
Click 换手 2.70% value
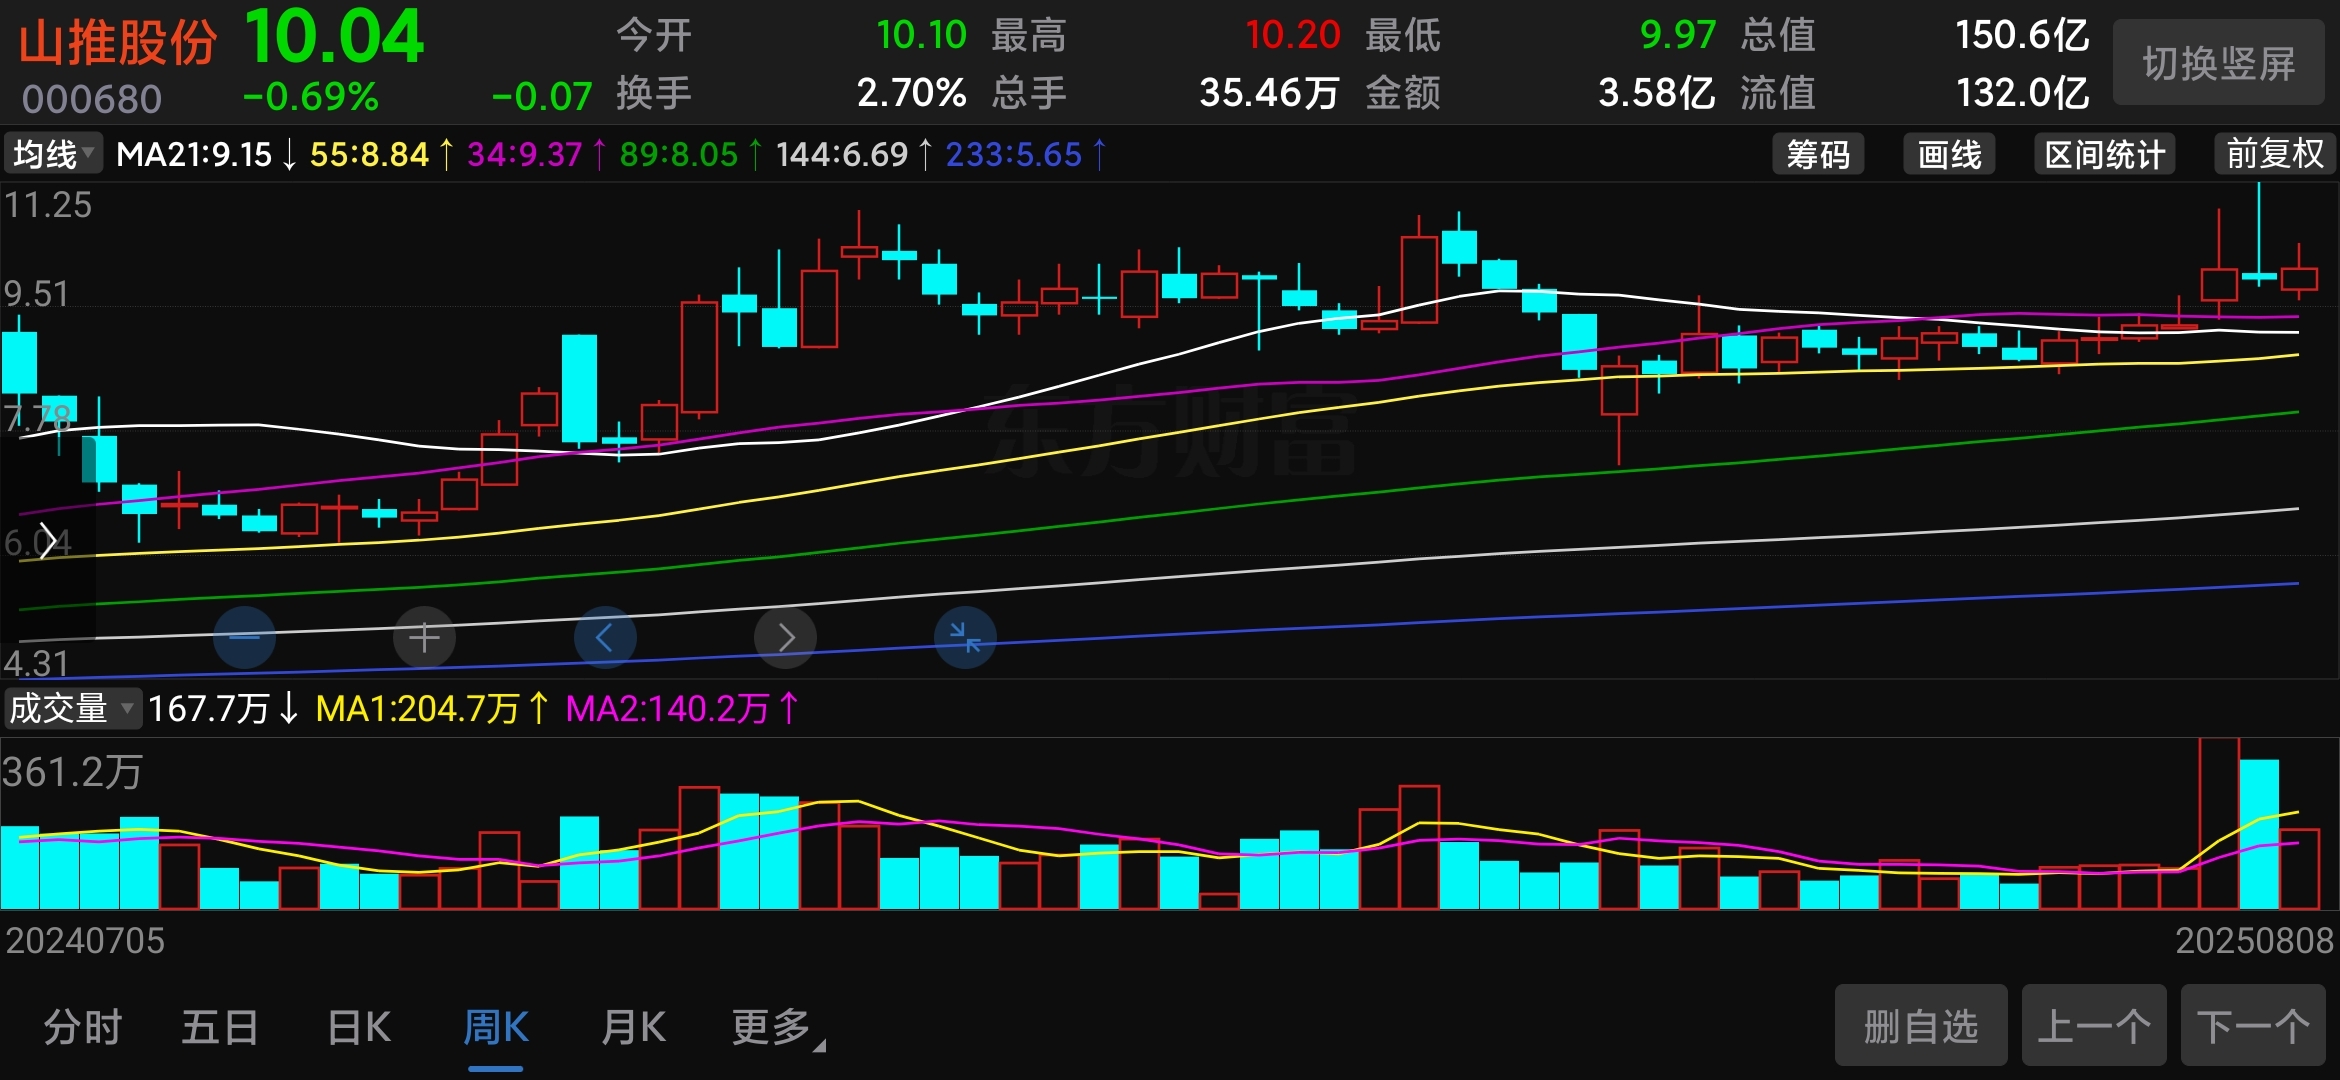911,93
